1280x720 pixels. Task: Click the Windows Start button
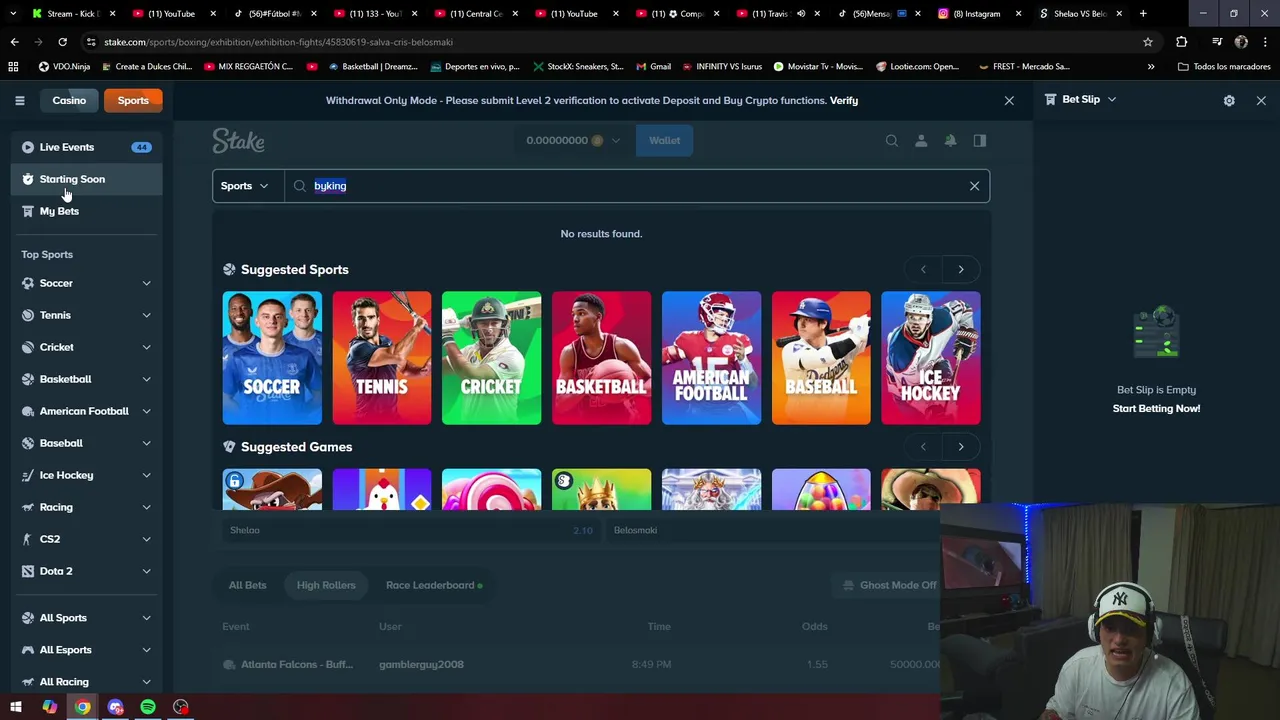(16, 707)
